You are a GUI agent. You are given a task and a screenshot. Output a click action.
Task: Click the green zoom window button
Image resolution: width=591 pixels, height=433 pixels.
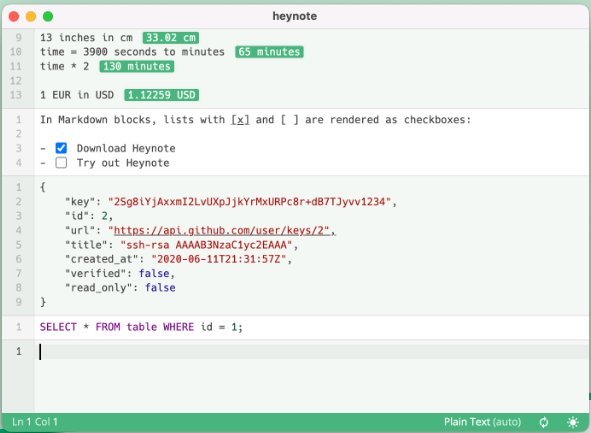[48, 16]
